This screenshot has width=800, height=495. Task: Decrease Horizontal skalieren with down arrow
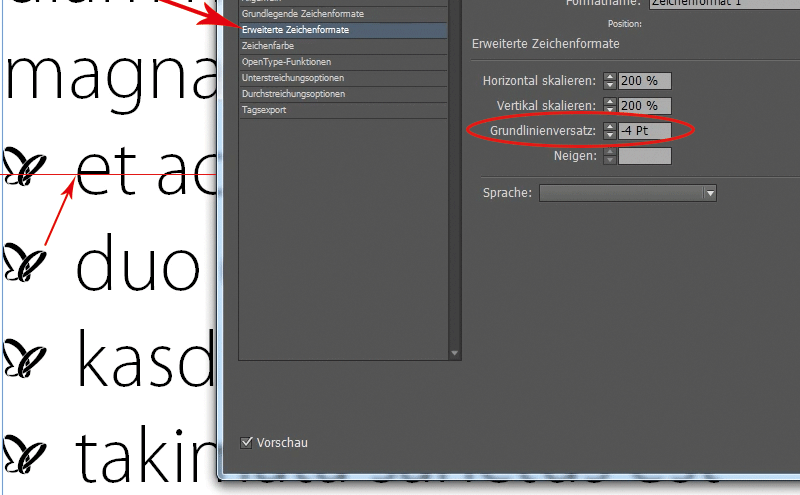(x=610, y=85)
